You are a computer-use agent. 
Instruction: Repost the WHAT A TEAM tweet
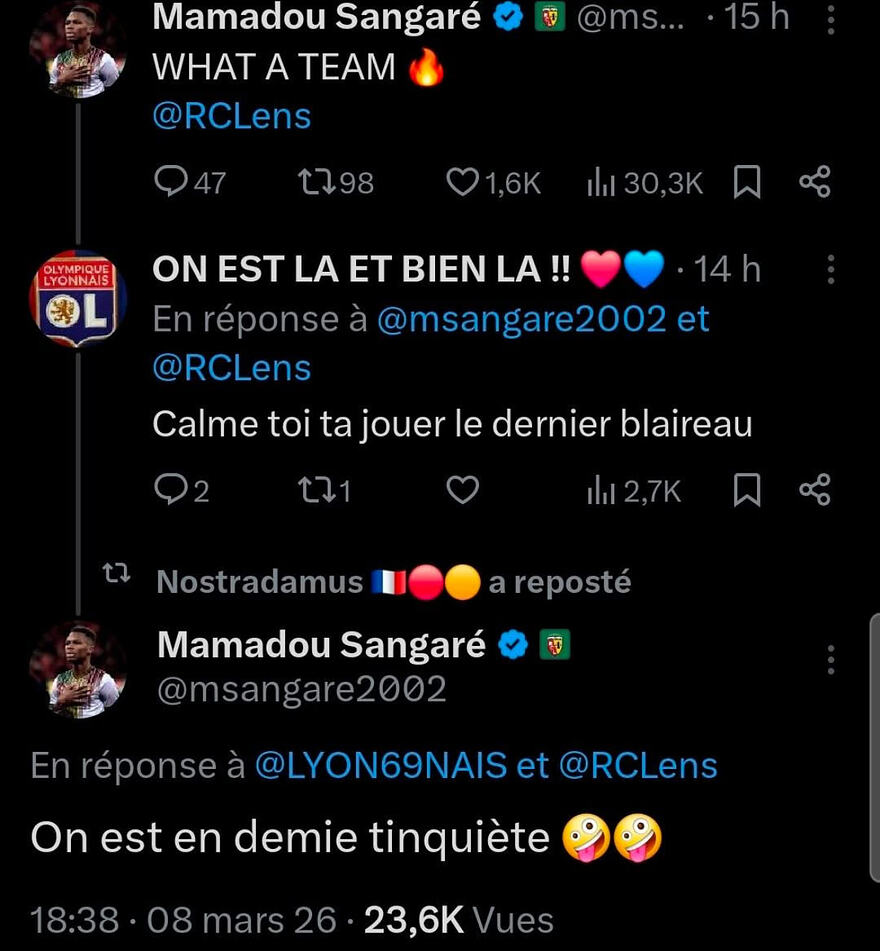[x=317, y=182]
